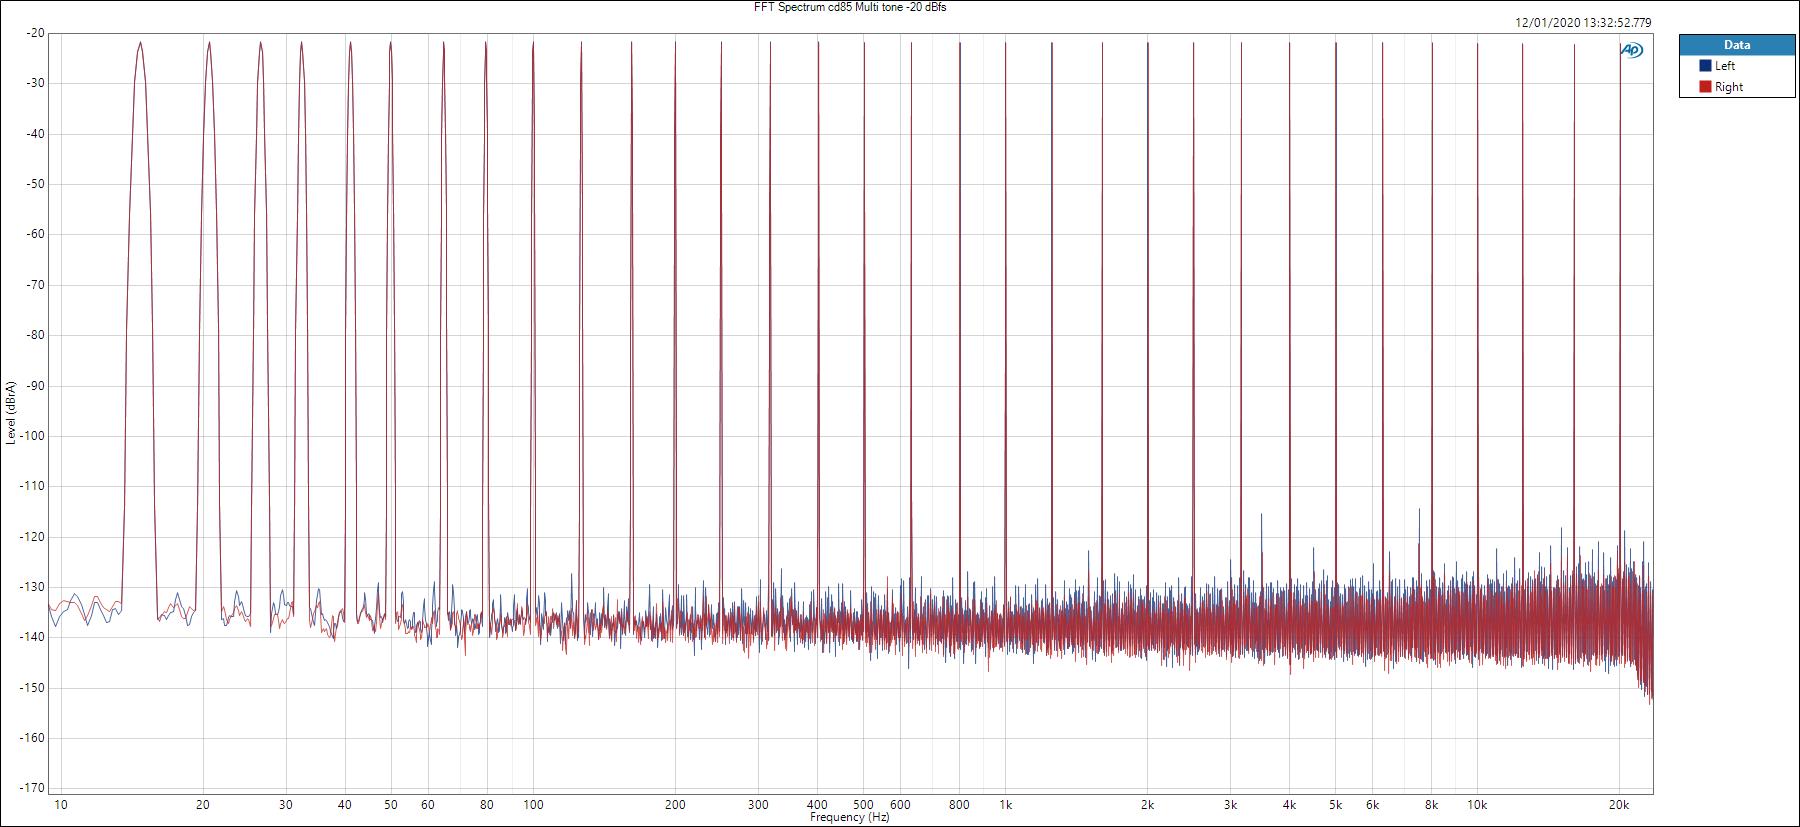Click the peak of the leftmost tone
Viewport: 1800px width, 827px height.
141,43
